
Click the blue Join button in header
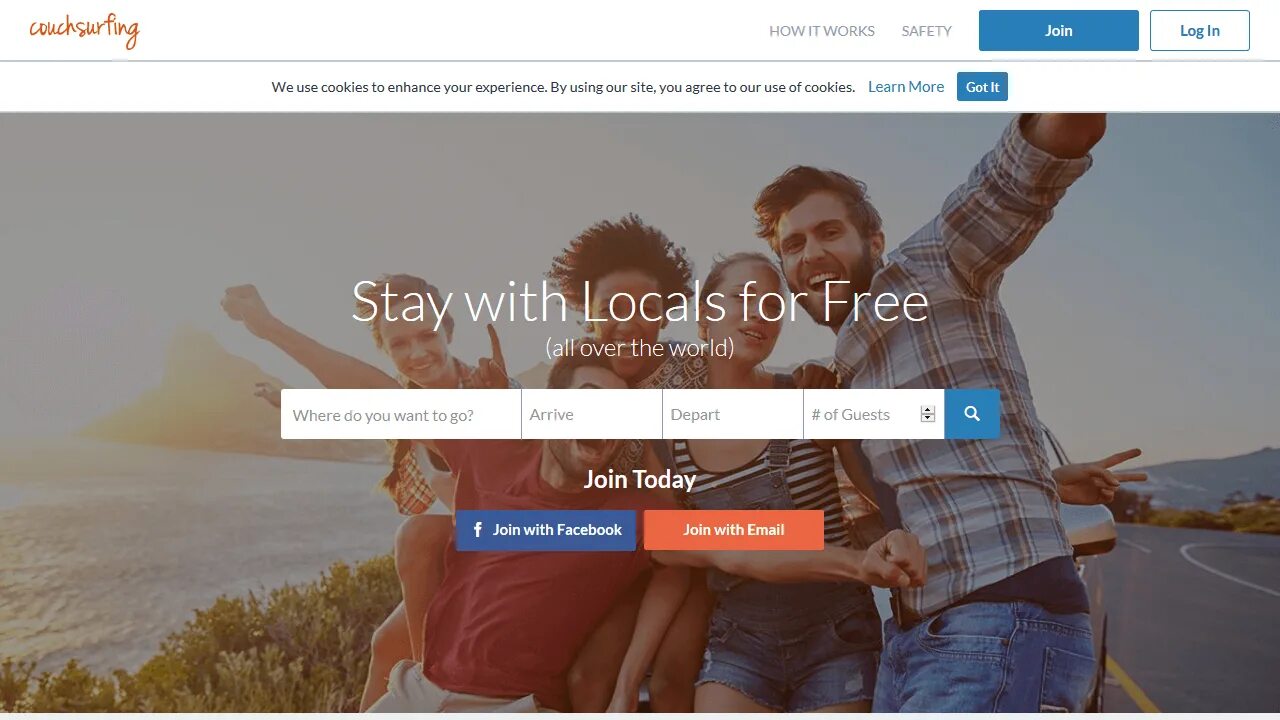[1059, 30]
